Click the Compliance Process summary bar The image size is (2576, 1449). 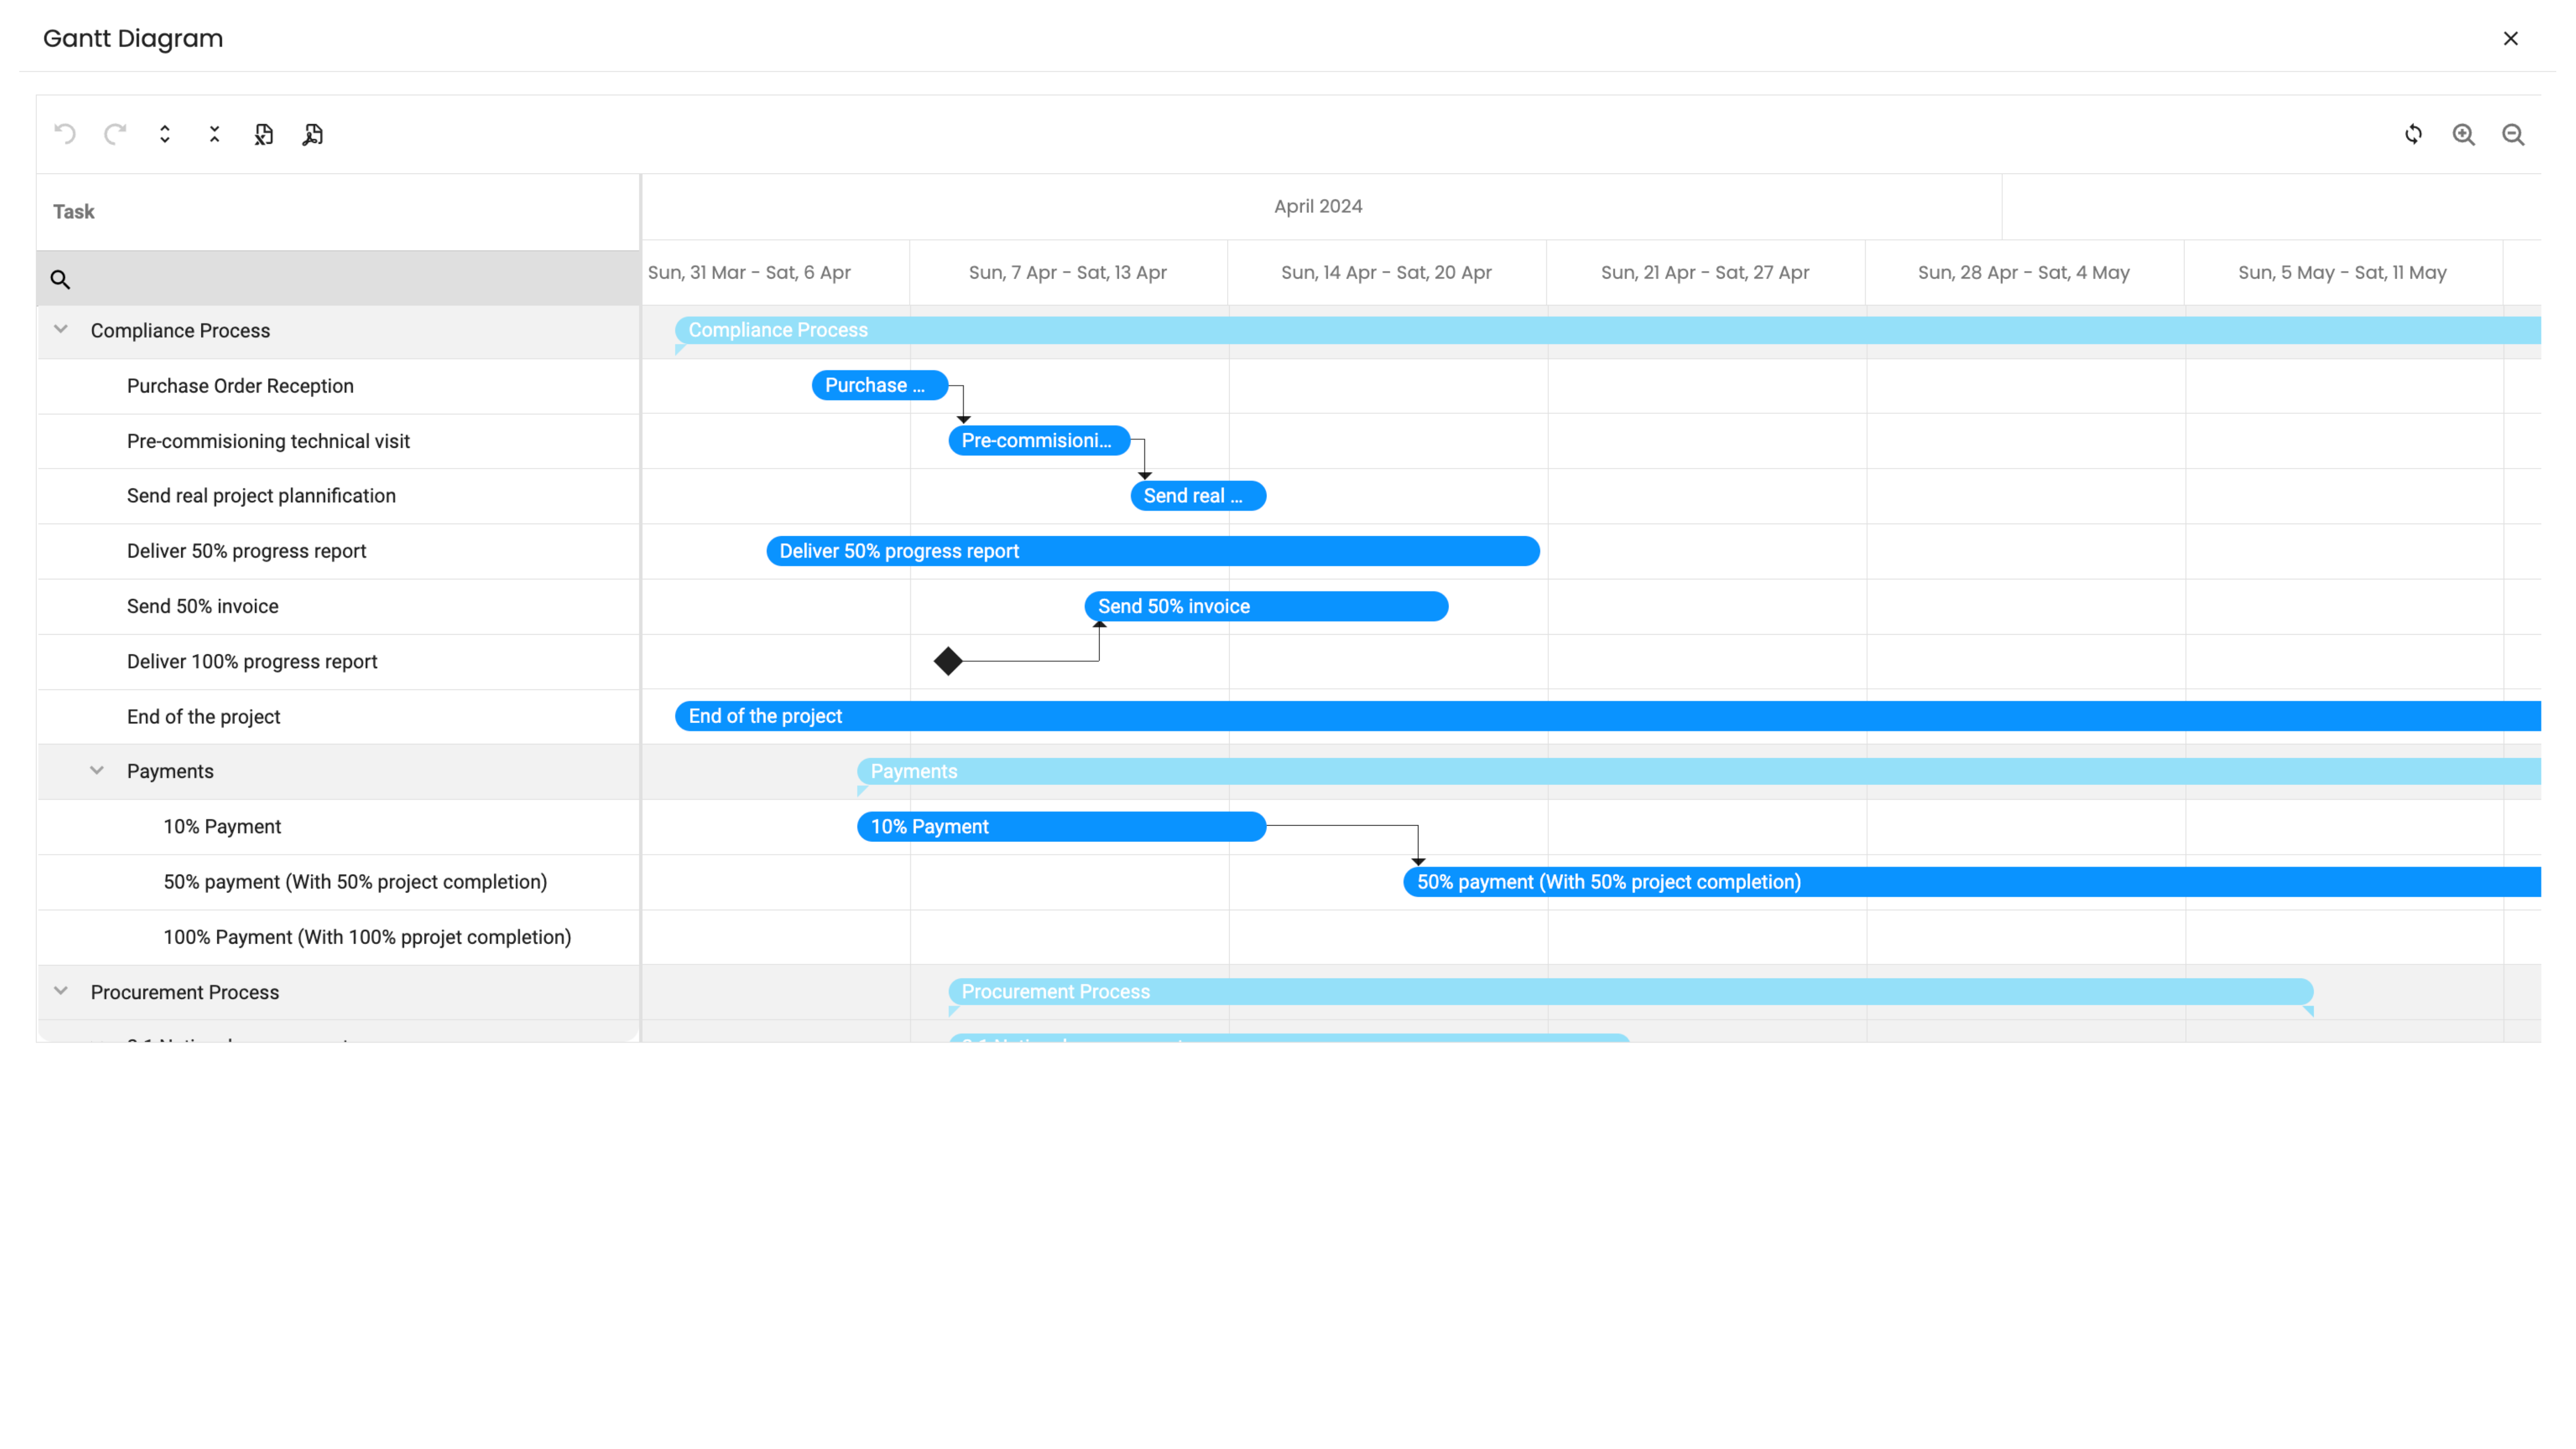tap(1608, 330)
